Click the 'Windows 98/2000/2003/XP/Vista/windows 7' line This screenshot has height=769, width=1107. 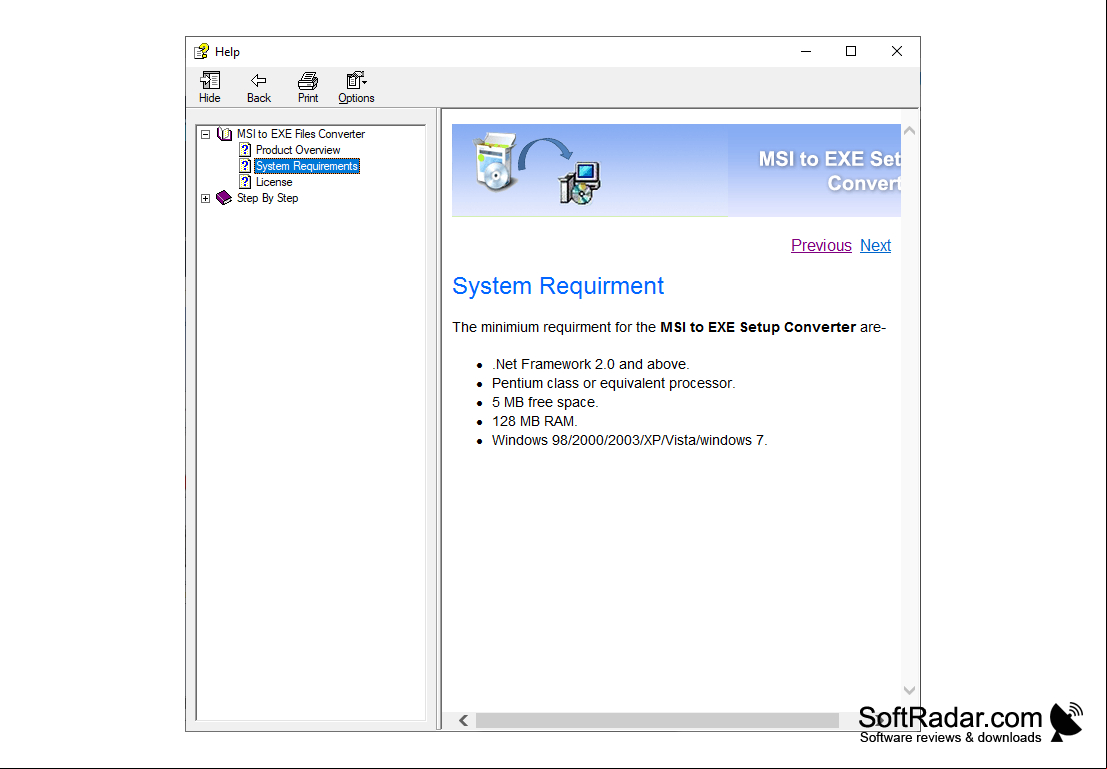pyautogui.click(x=630, y=441)
